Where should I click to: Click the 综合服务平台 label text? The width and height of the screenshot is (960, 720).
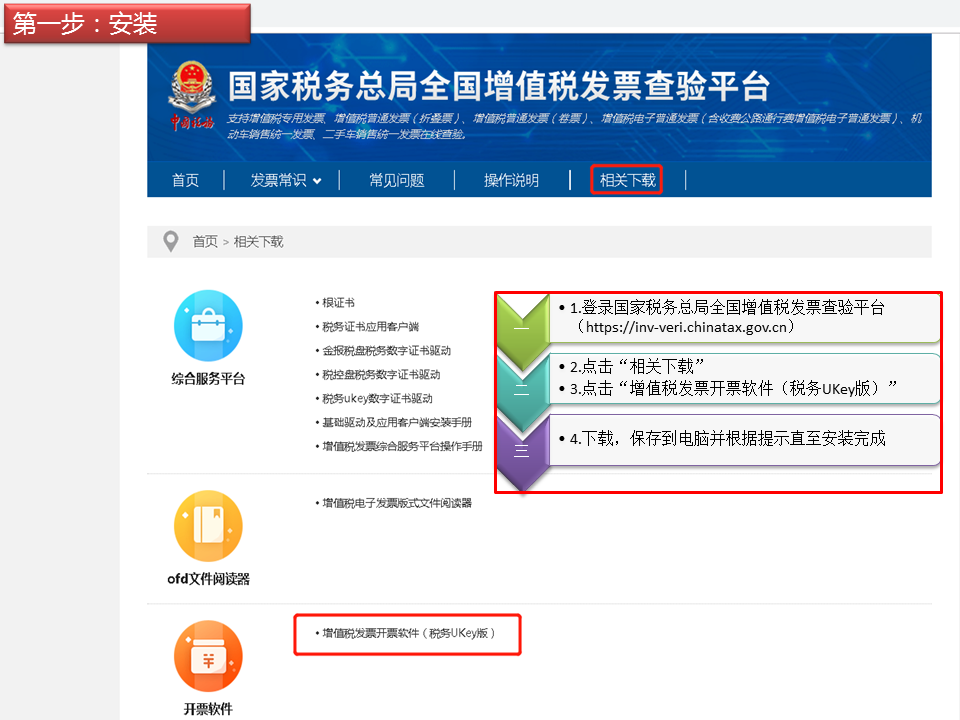[208, 378]
